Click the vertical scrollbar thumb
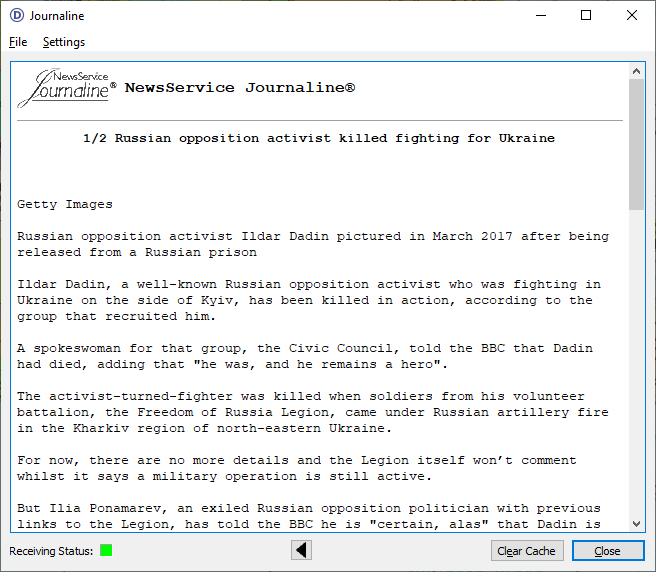 click(636, 145)
